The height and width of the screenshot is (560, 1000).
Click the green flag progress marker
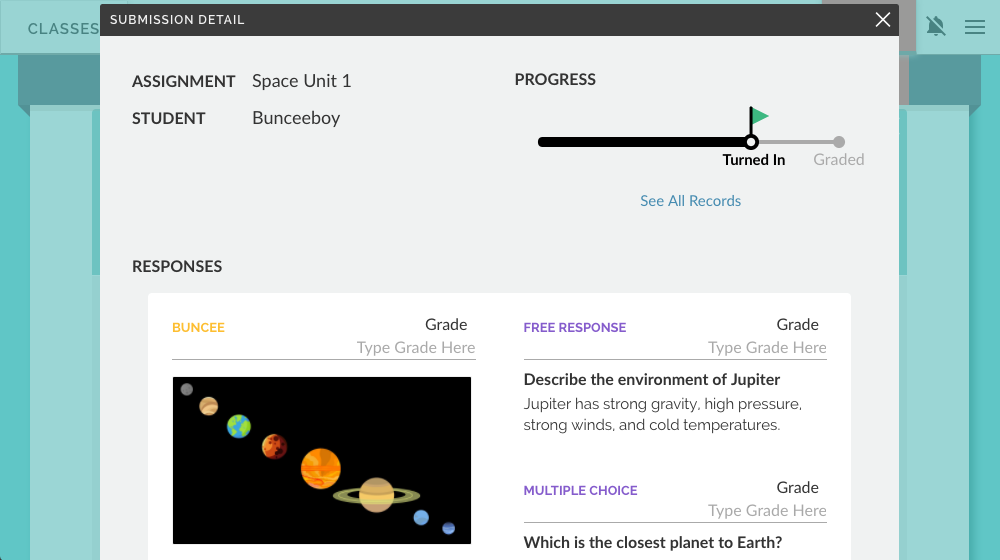point(759,116)
